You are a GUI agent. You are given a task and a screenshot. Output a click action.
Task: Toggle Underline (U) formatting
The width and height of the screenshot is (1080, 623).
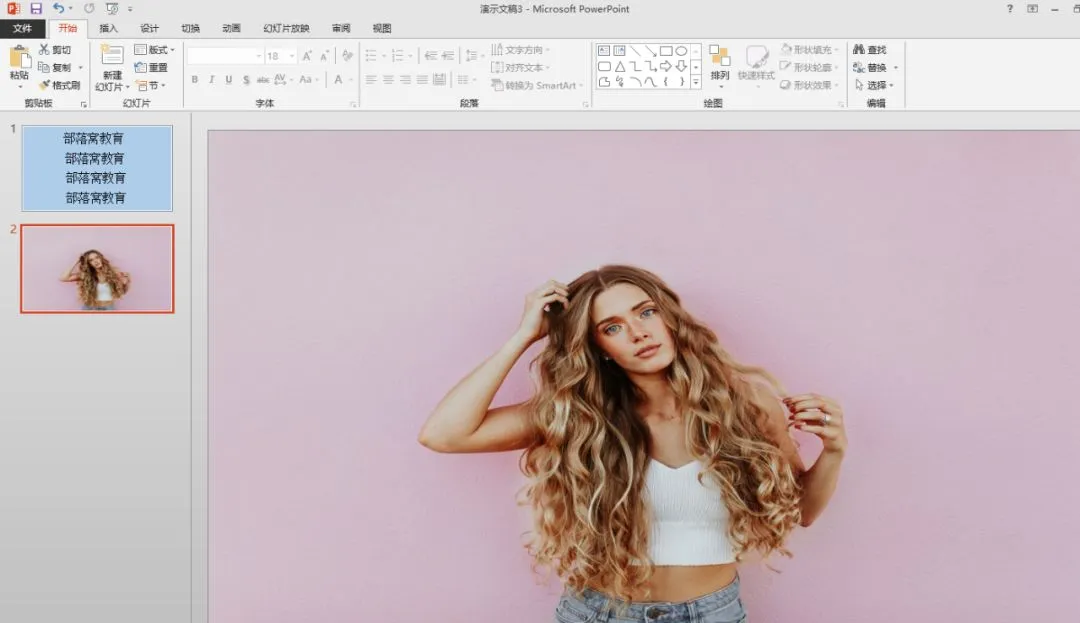229,80
